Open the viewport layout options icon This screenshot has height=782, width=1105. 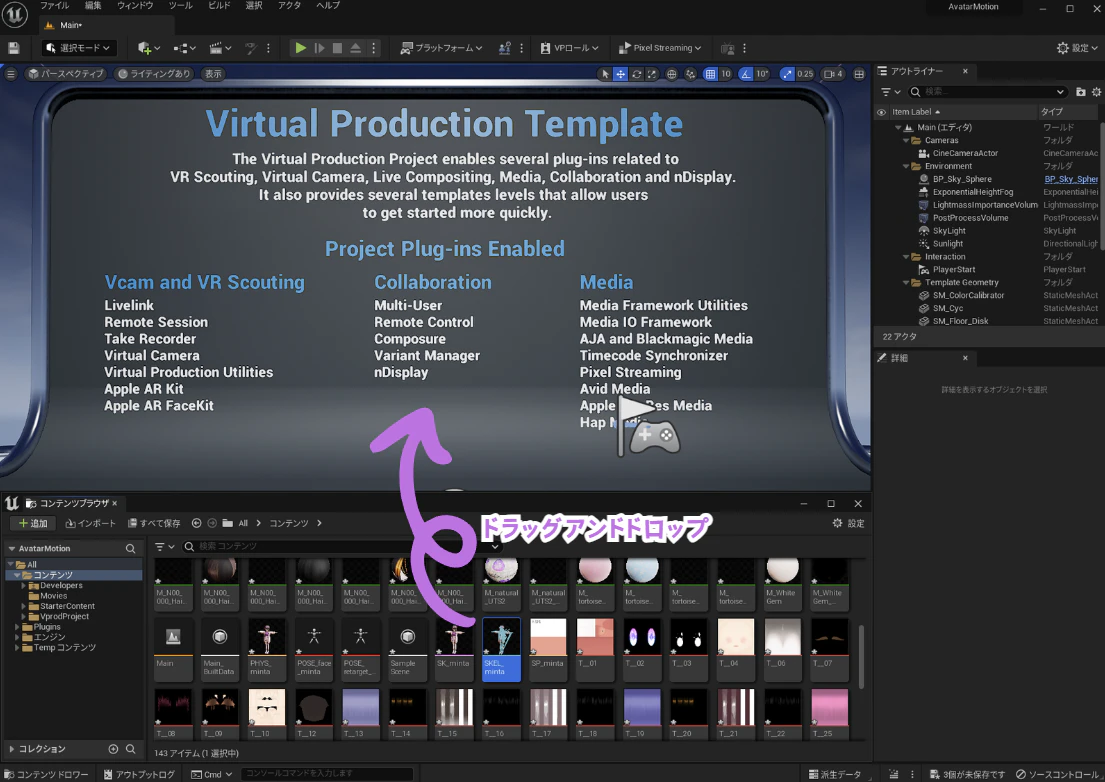tap(859, 74)
